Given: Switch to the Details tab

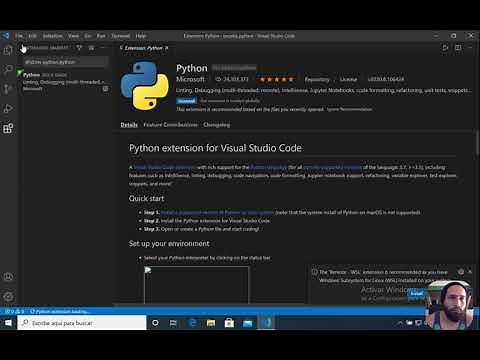Looking at the screenshot, I should [129, 125].
